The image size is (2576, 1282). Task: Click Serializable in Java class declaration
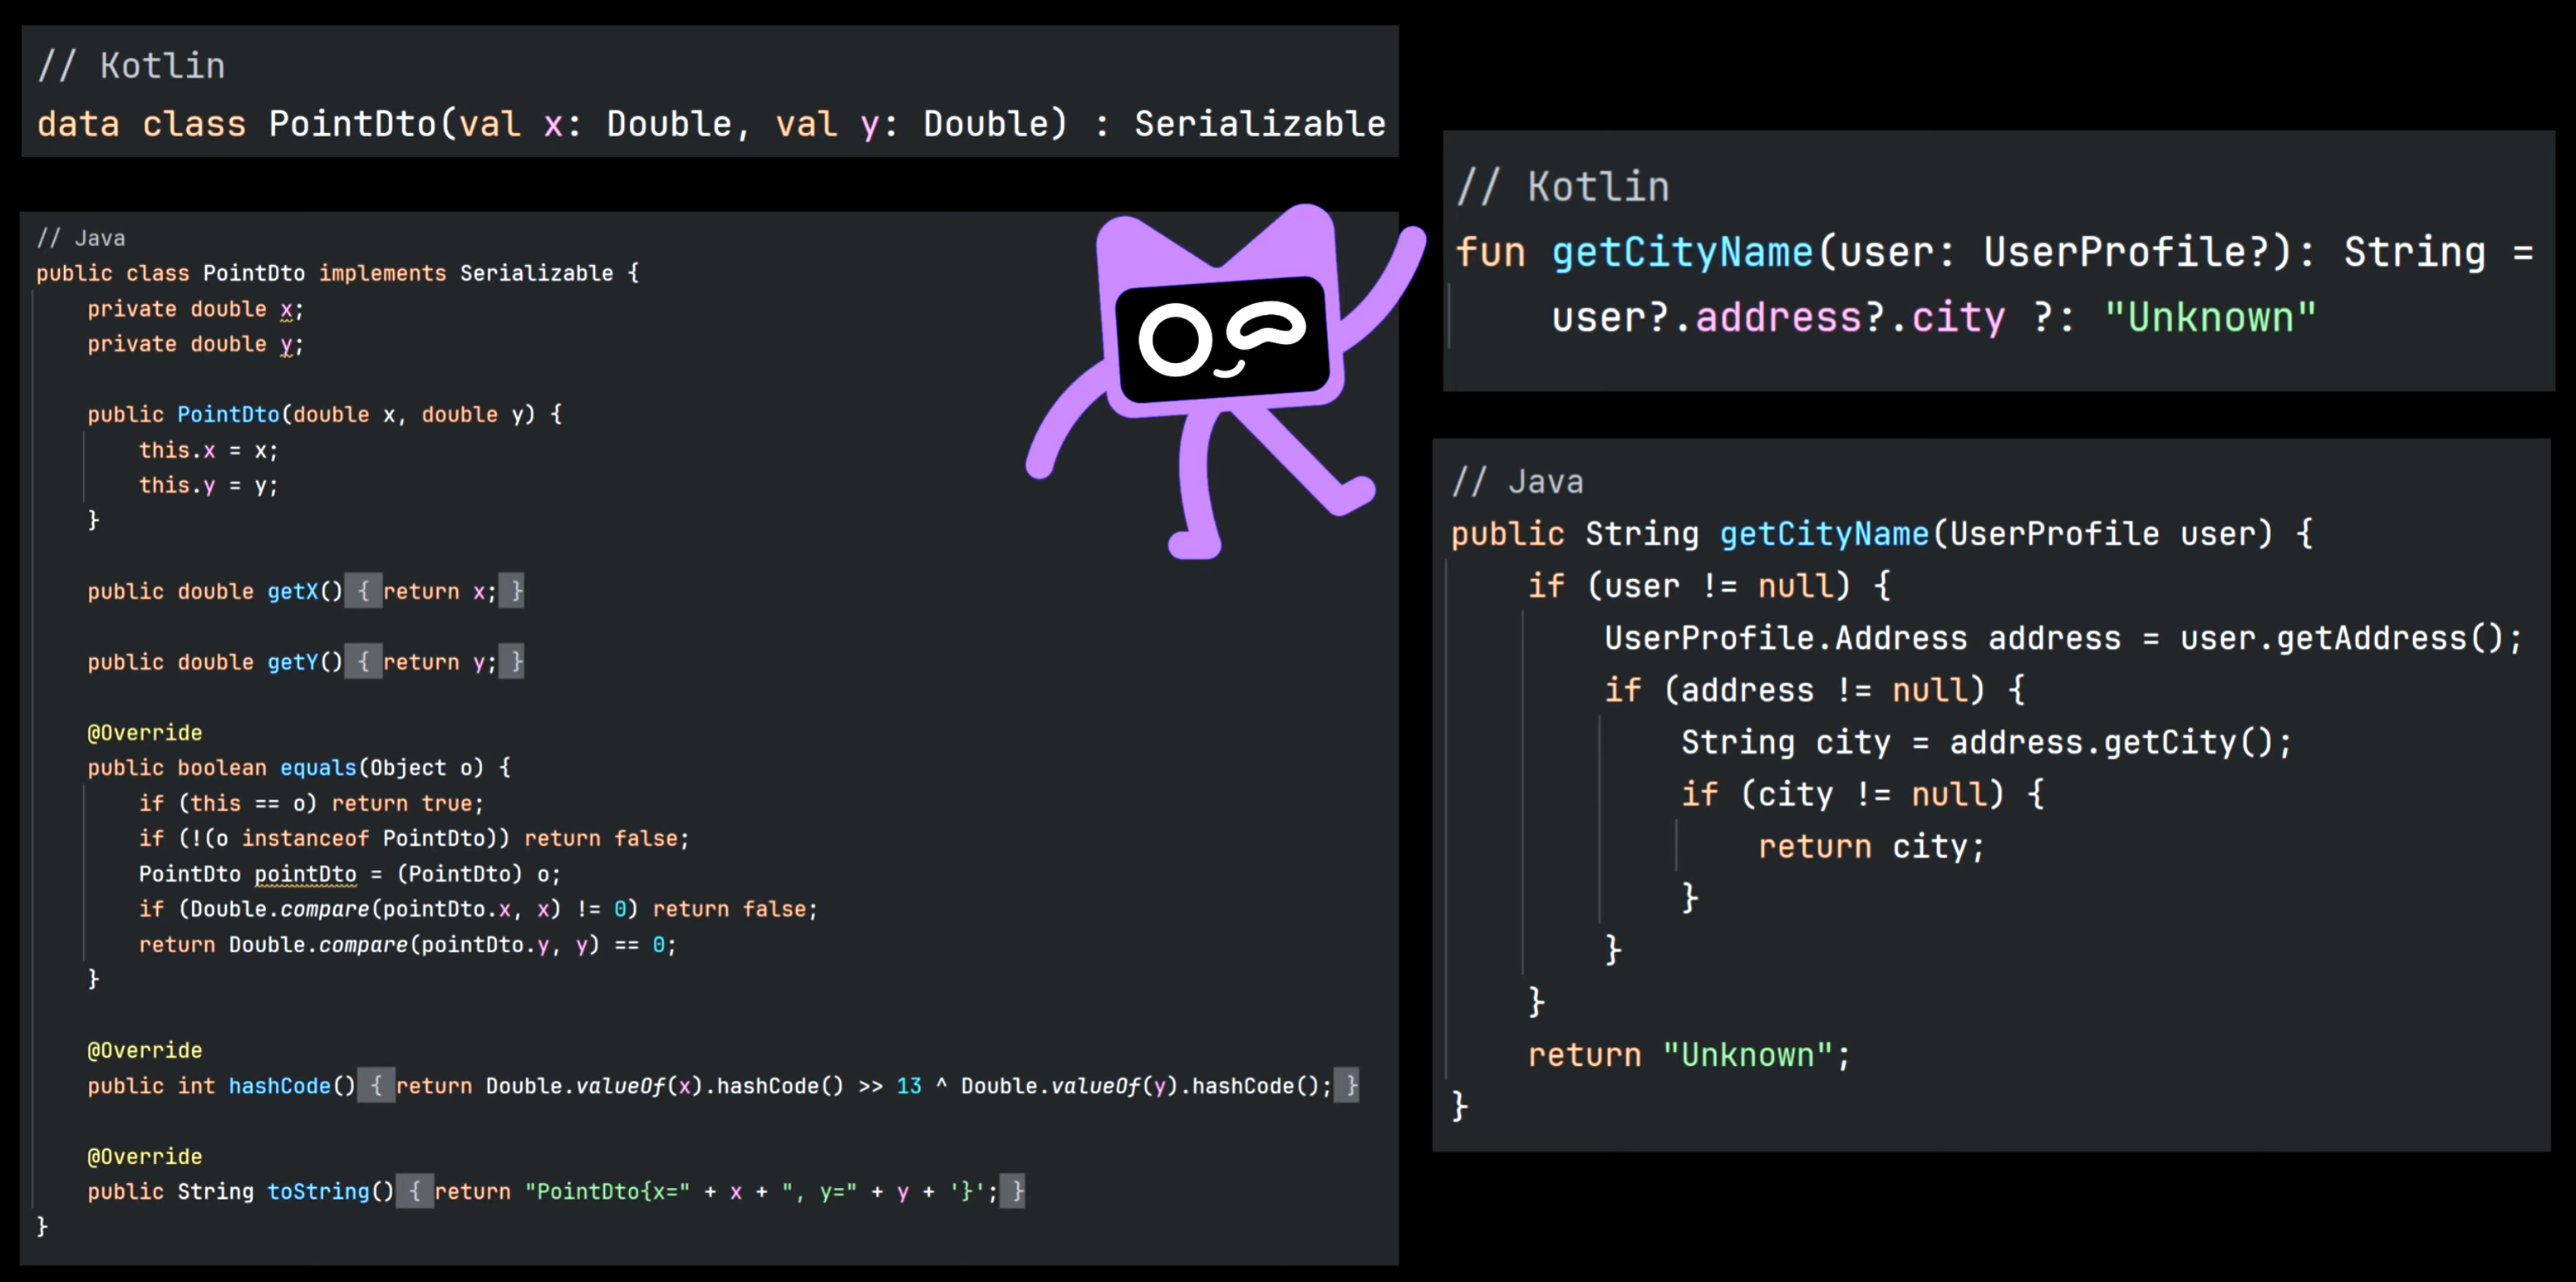[536, 273]
